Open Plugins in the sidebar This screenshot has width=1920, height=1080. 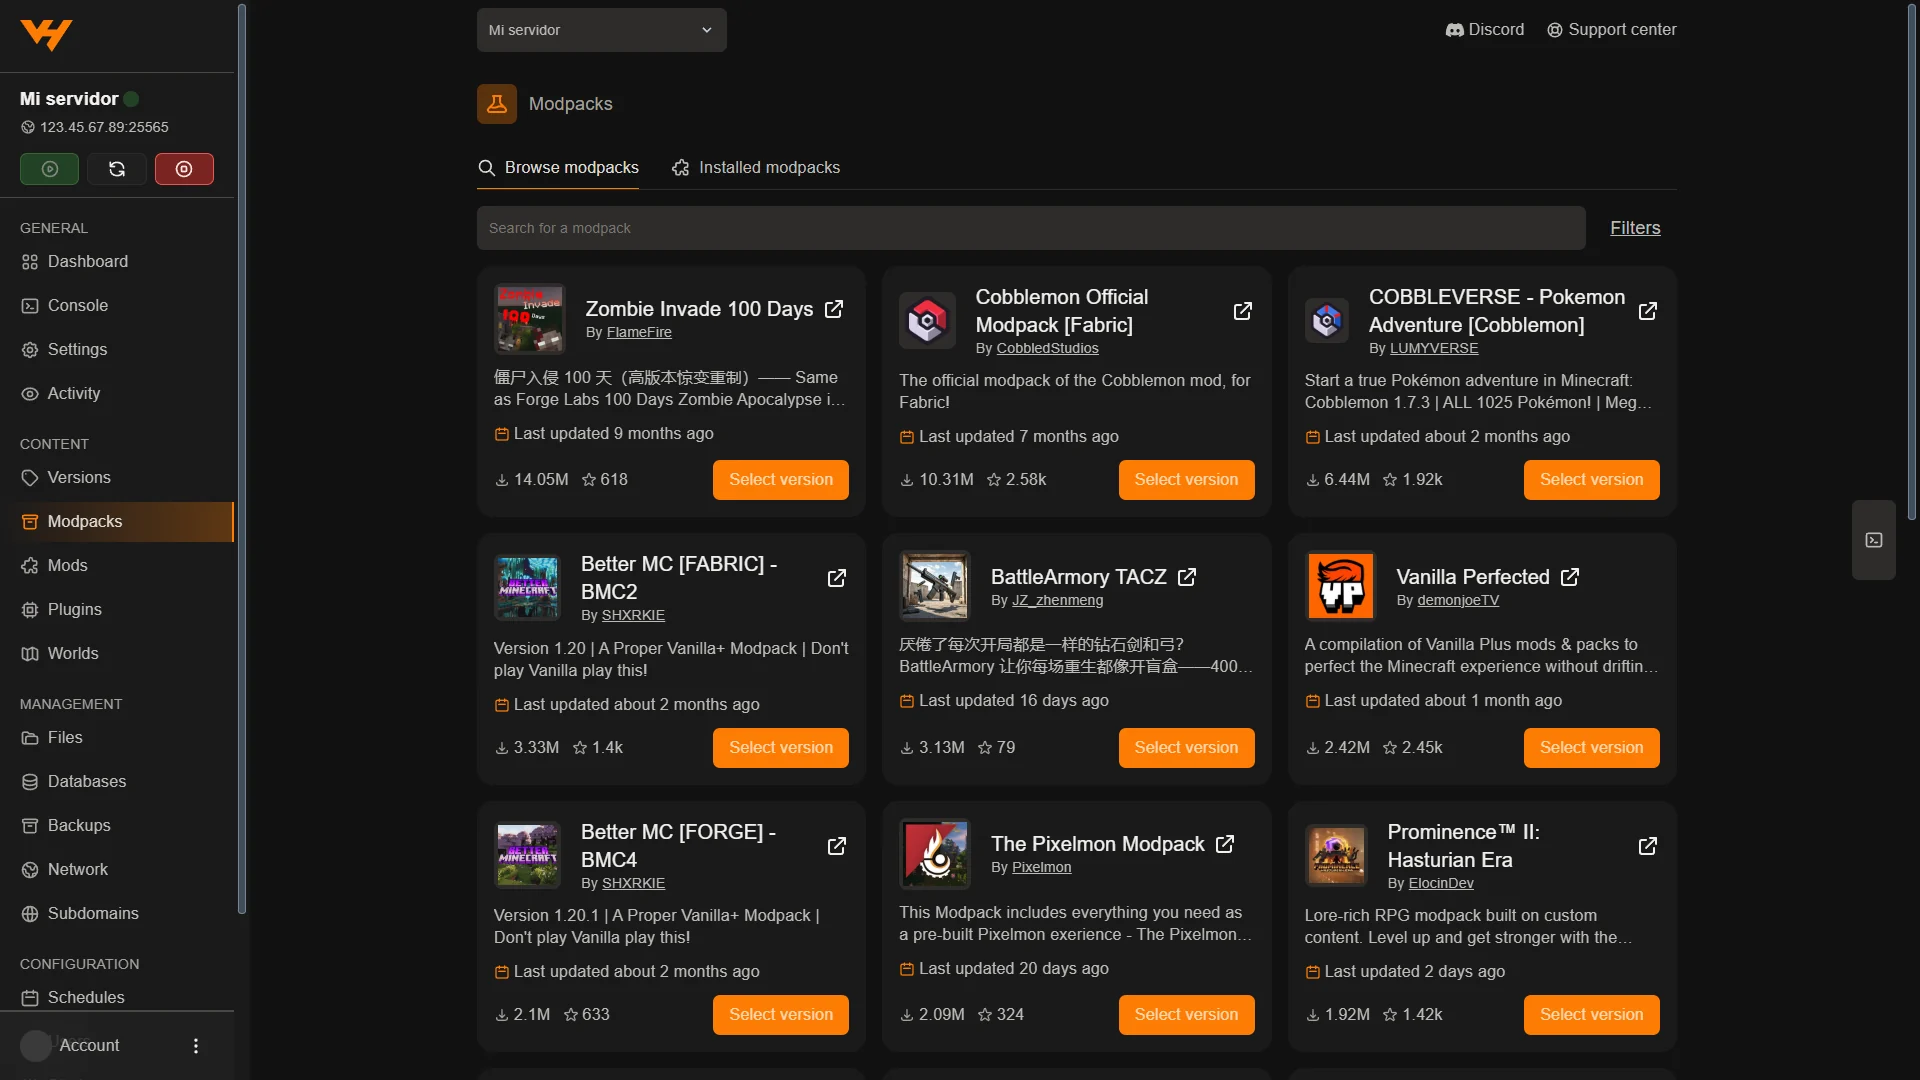point(117,610)
